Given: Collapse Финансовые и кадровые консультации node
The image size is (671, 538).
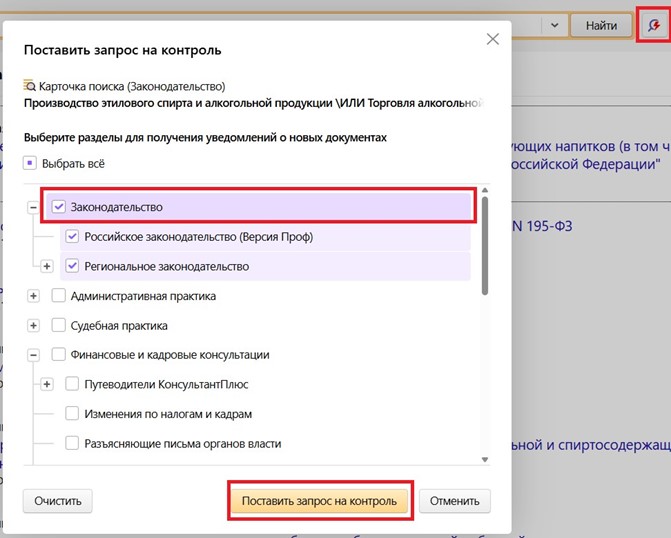Looking at the screenshot, I should pos(33,354).
